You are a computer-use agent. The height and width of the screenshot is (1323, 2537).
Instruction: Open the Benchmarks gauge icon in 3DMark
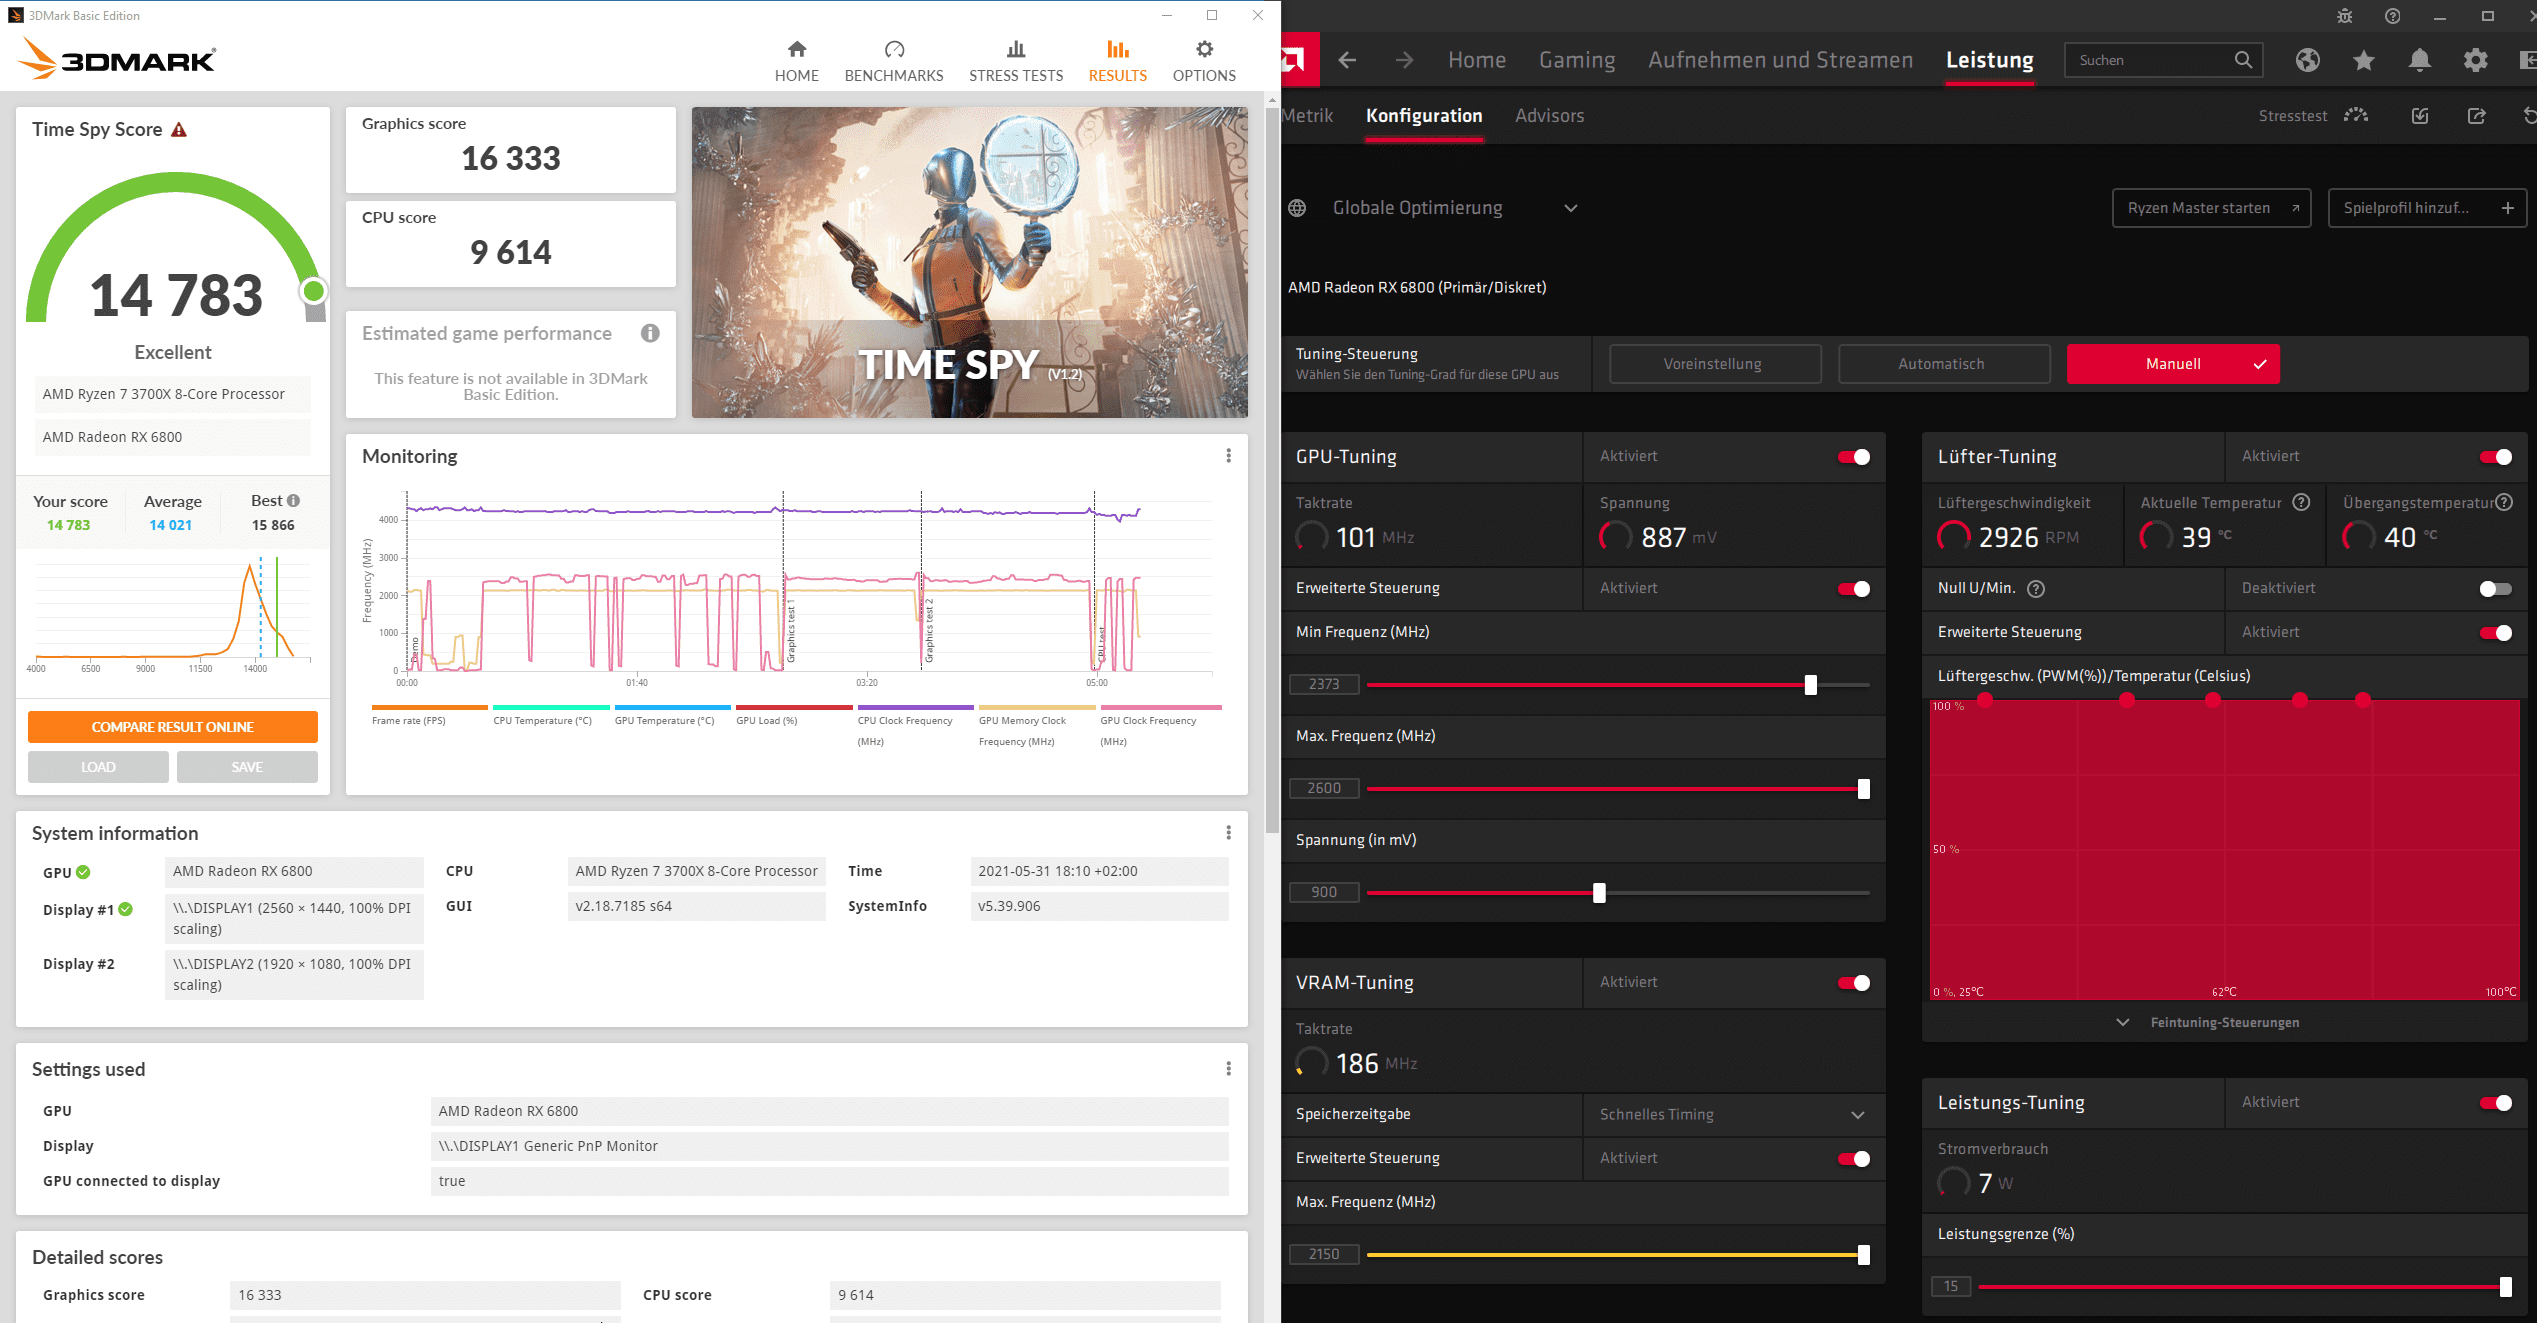coord(894,49)
